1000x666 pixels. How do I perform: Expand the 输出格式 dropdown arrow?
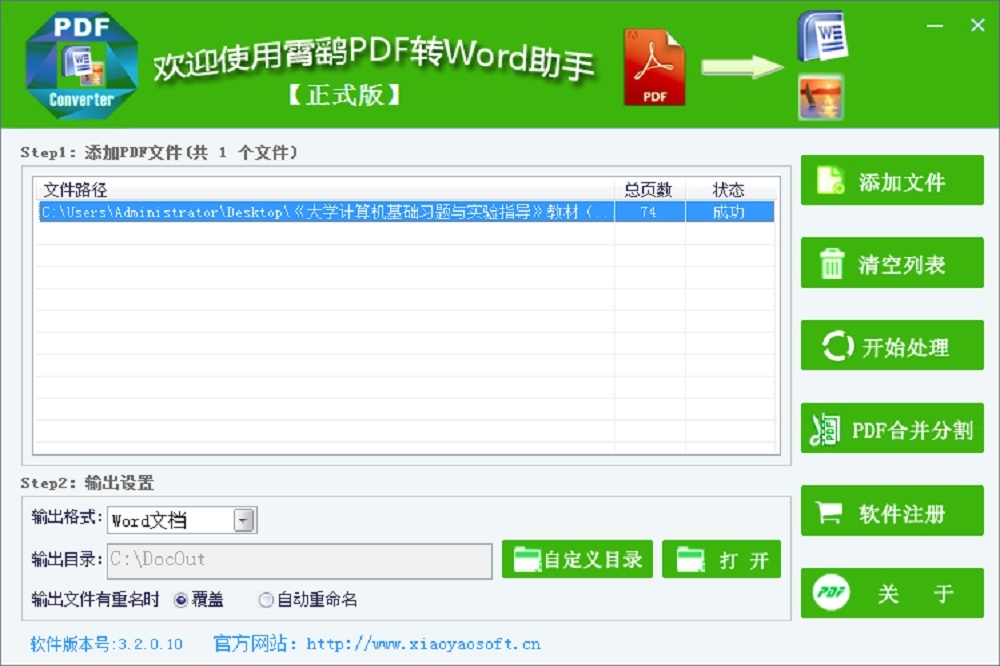[x=244, y=520]
